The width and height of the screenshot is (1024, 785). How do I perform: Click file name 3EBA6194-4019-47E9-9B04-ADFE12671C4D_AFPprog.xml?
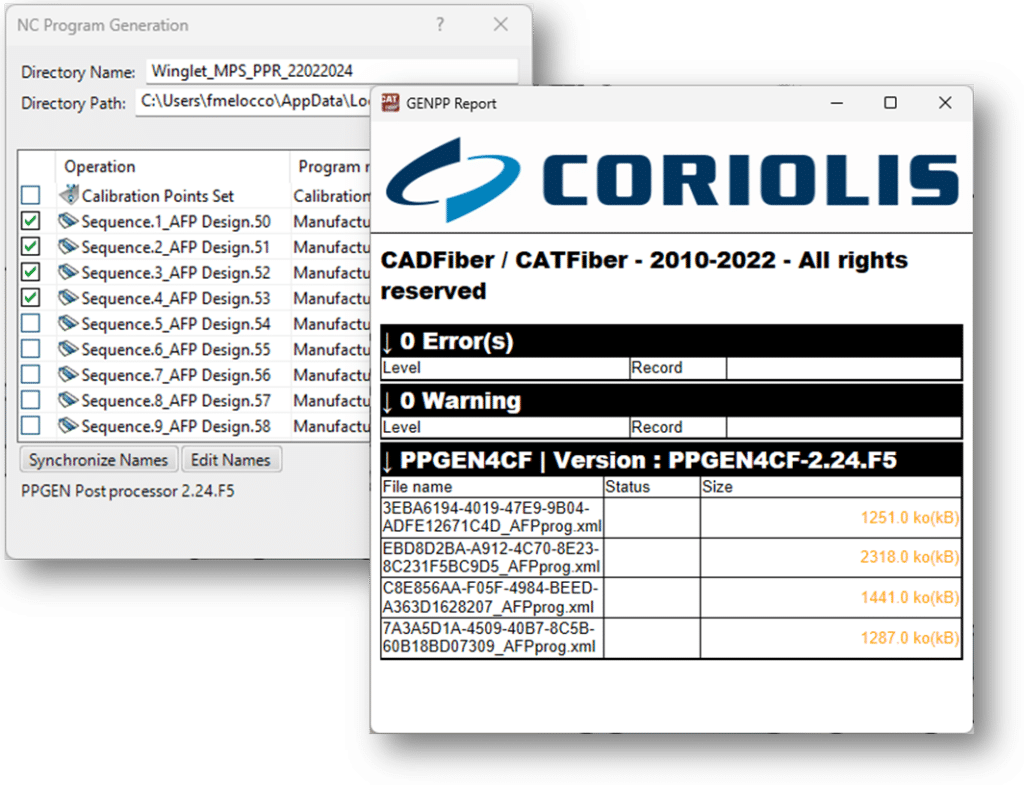pyautogui.click(x=492, y=517)
